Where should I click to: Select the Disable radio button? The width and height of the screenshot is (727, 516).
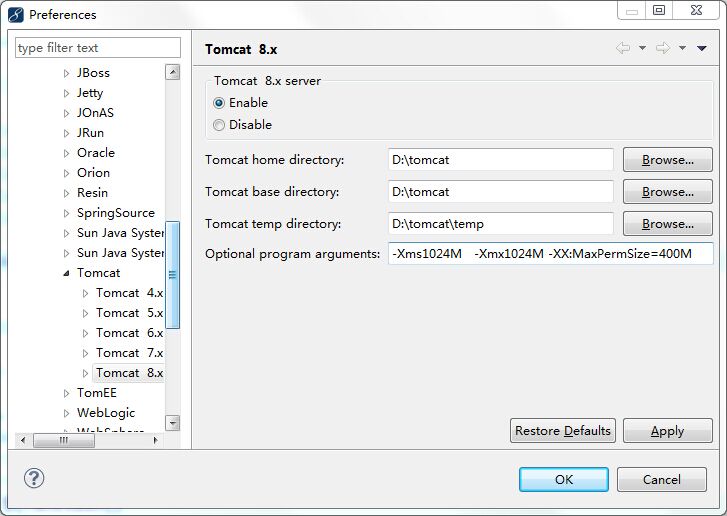pos(219,125)
